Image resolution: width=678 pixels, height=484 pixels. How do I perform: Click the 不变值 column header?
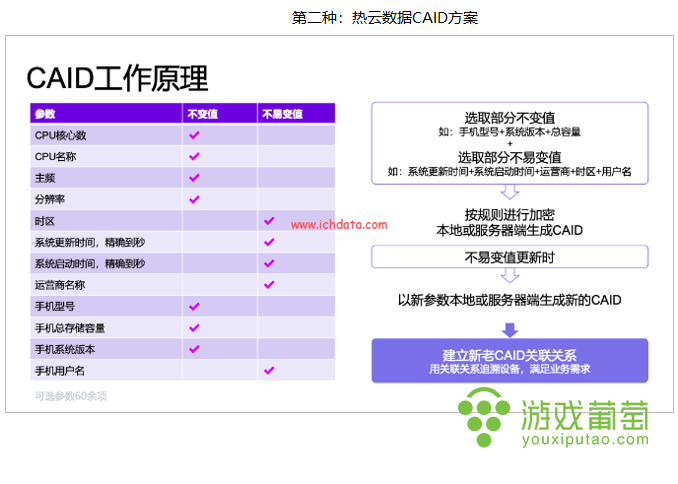click(220, 114)
